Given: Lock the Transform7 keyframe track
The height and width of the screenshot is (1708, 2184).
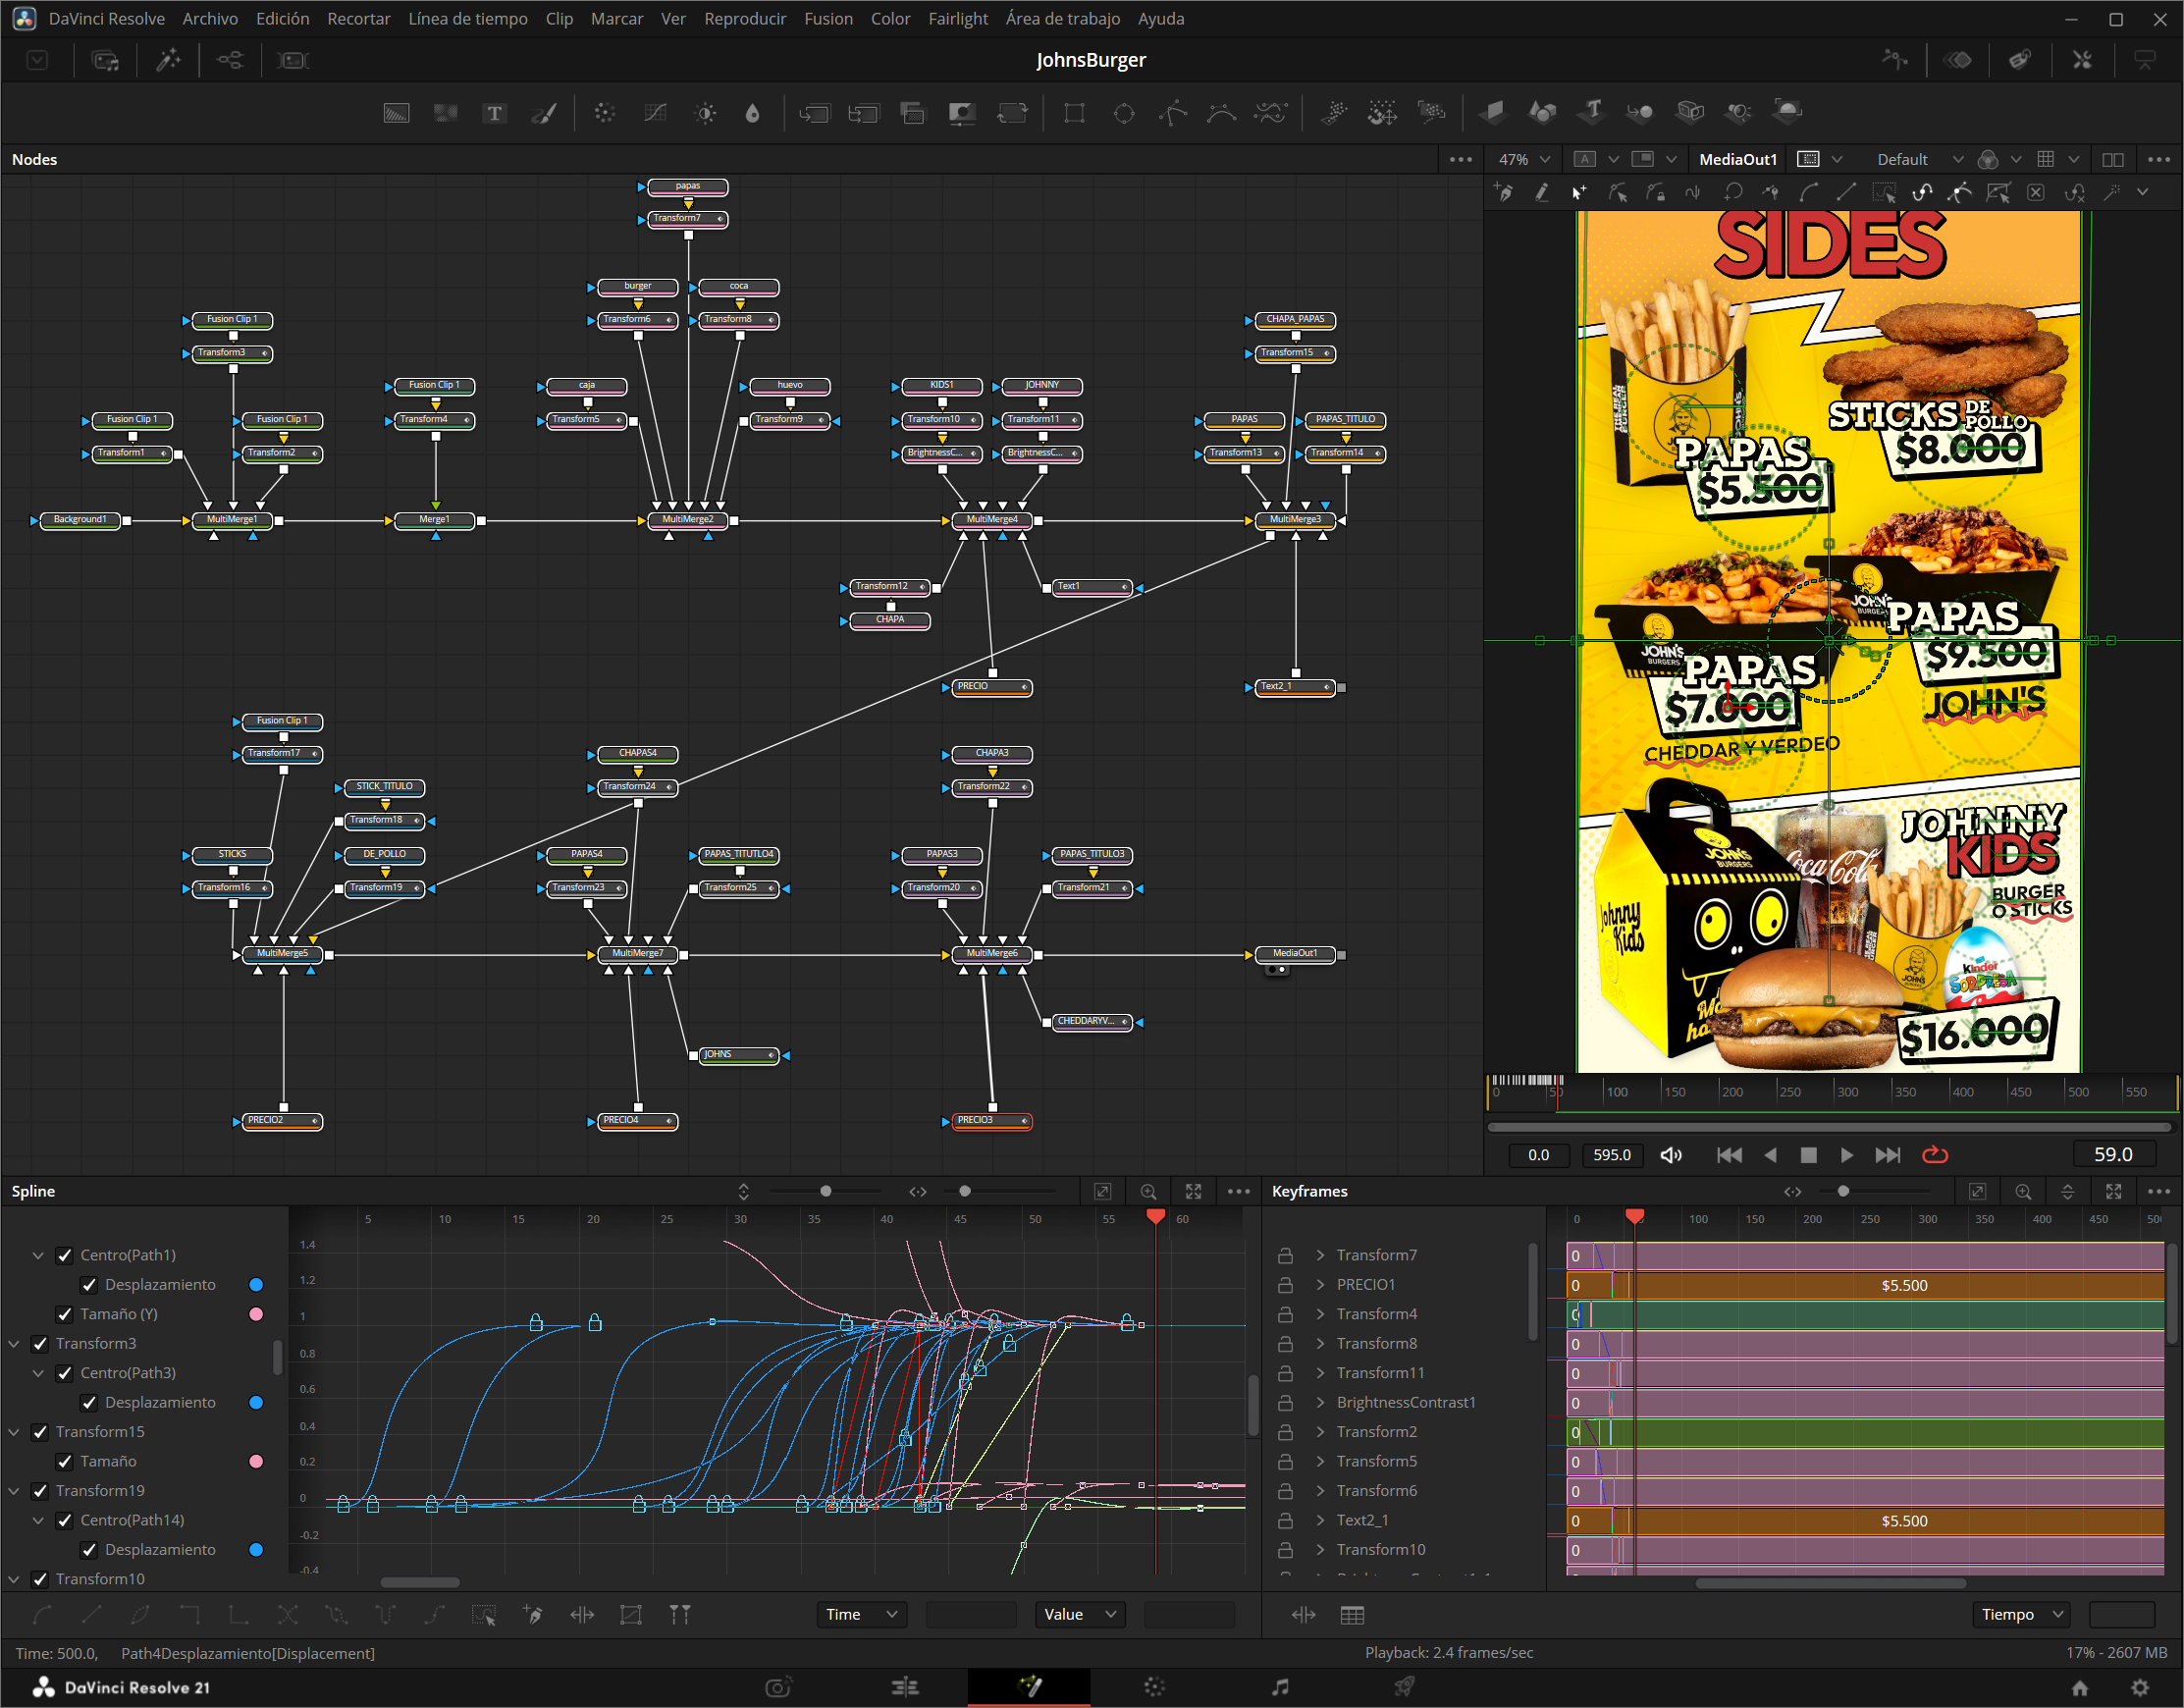Looking at the screenshot, I should point(1285,1255).
